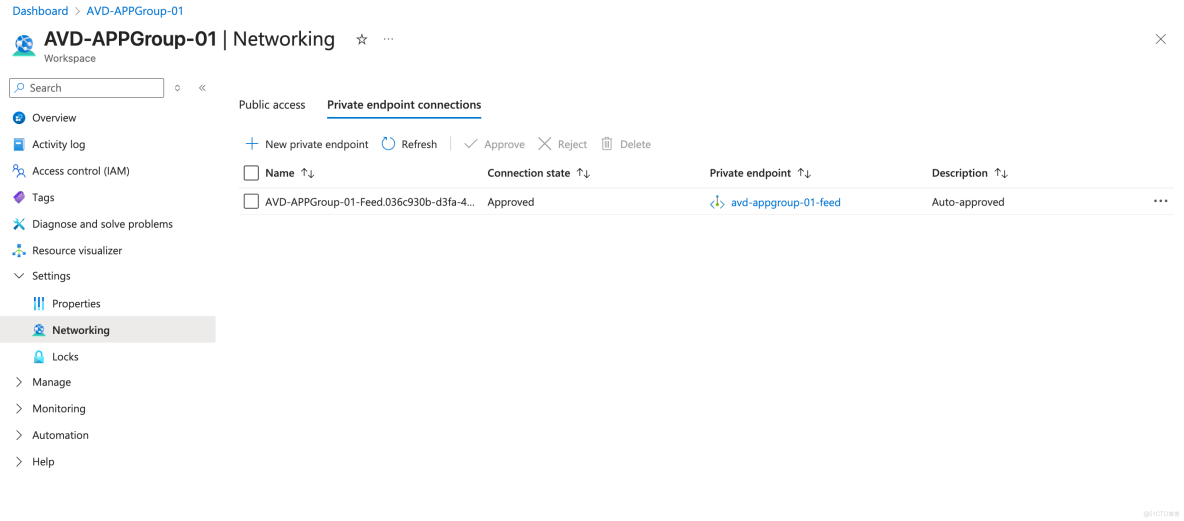Open Tags page

tap(43, 197)
